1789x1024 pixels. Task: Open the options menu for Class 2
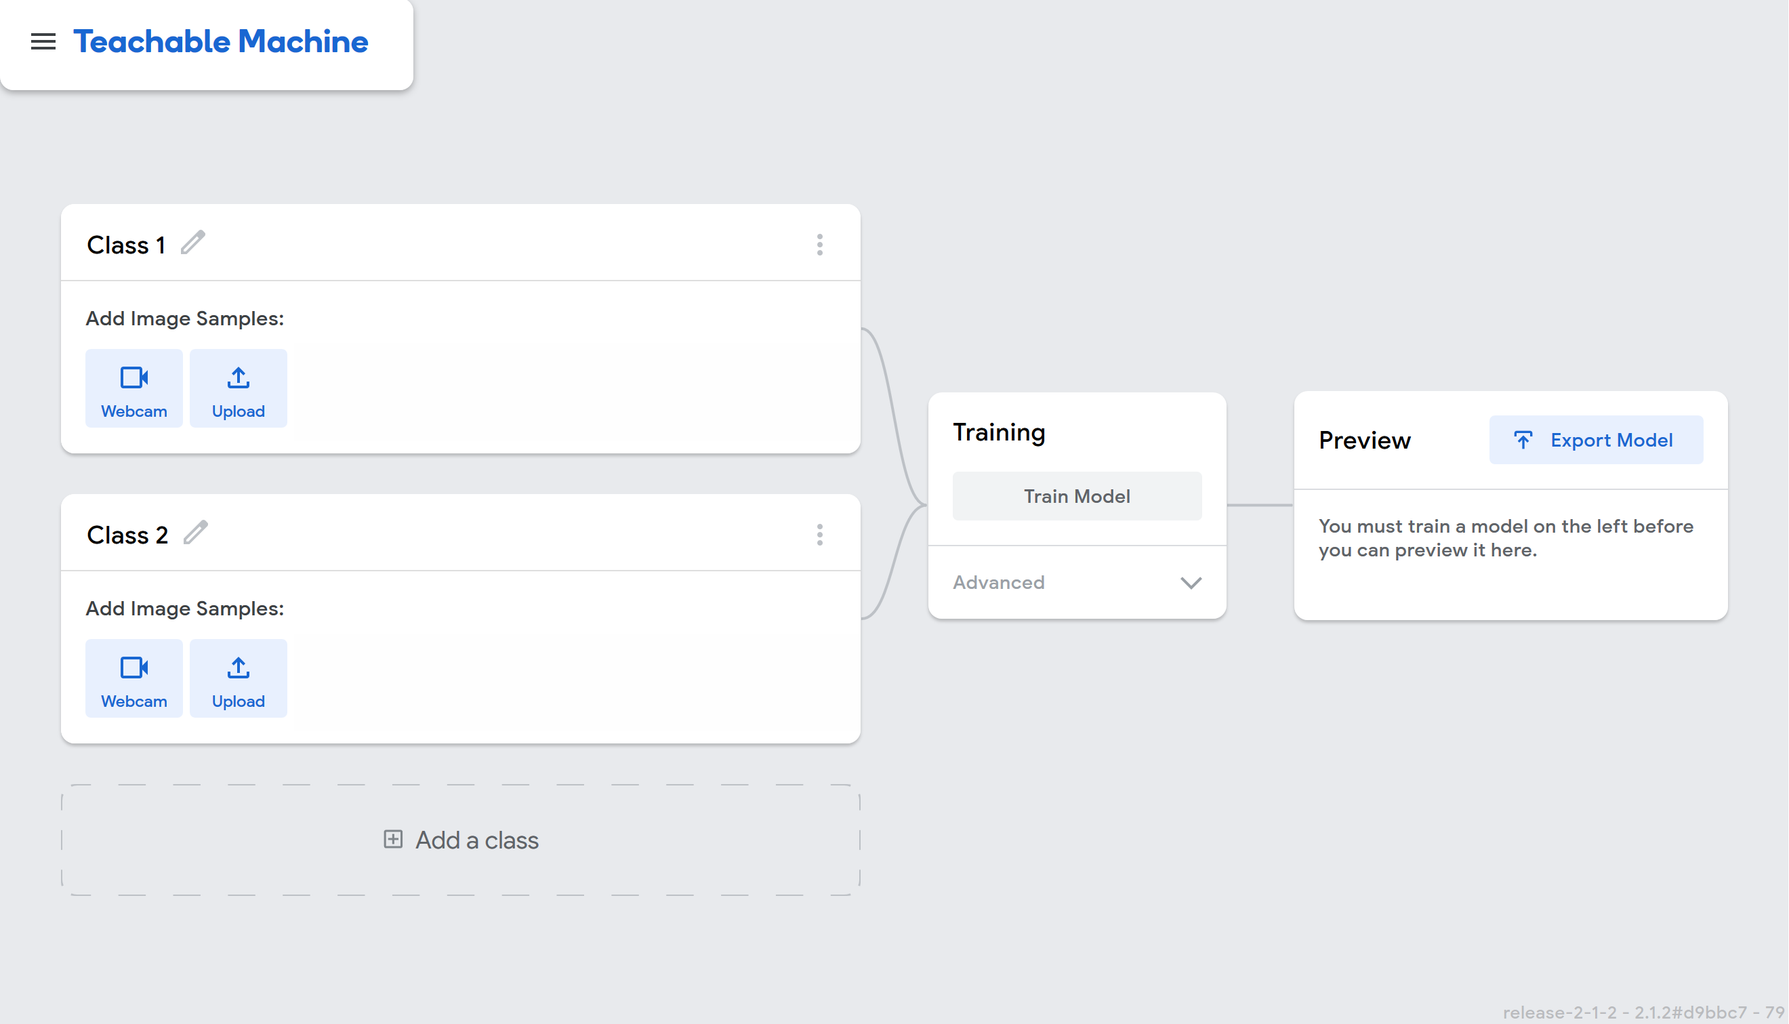[819, 534]
